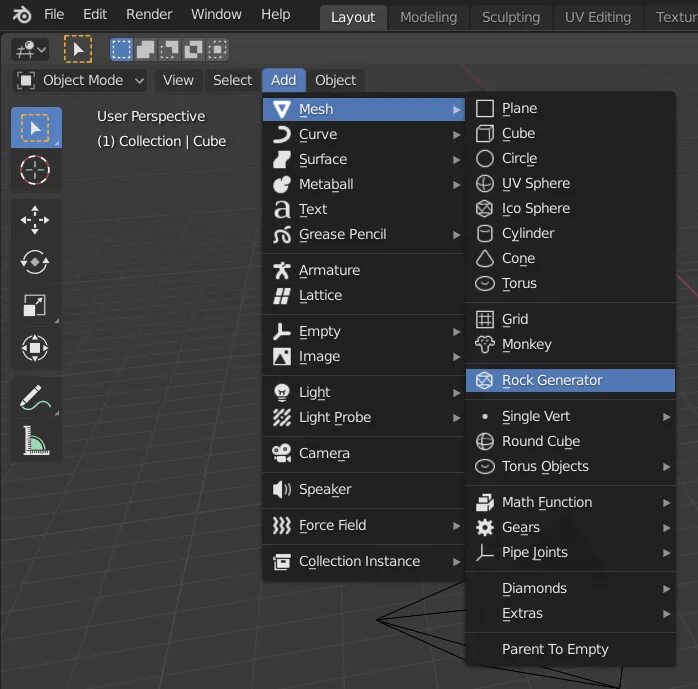Viewport: 698px width, 689px height.
Task: Expand the Empty submenu
Action: tap(364, 332)
